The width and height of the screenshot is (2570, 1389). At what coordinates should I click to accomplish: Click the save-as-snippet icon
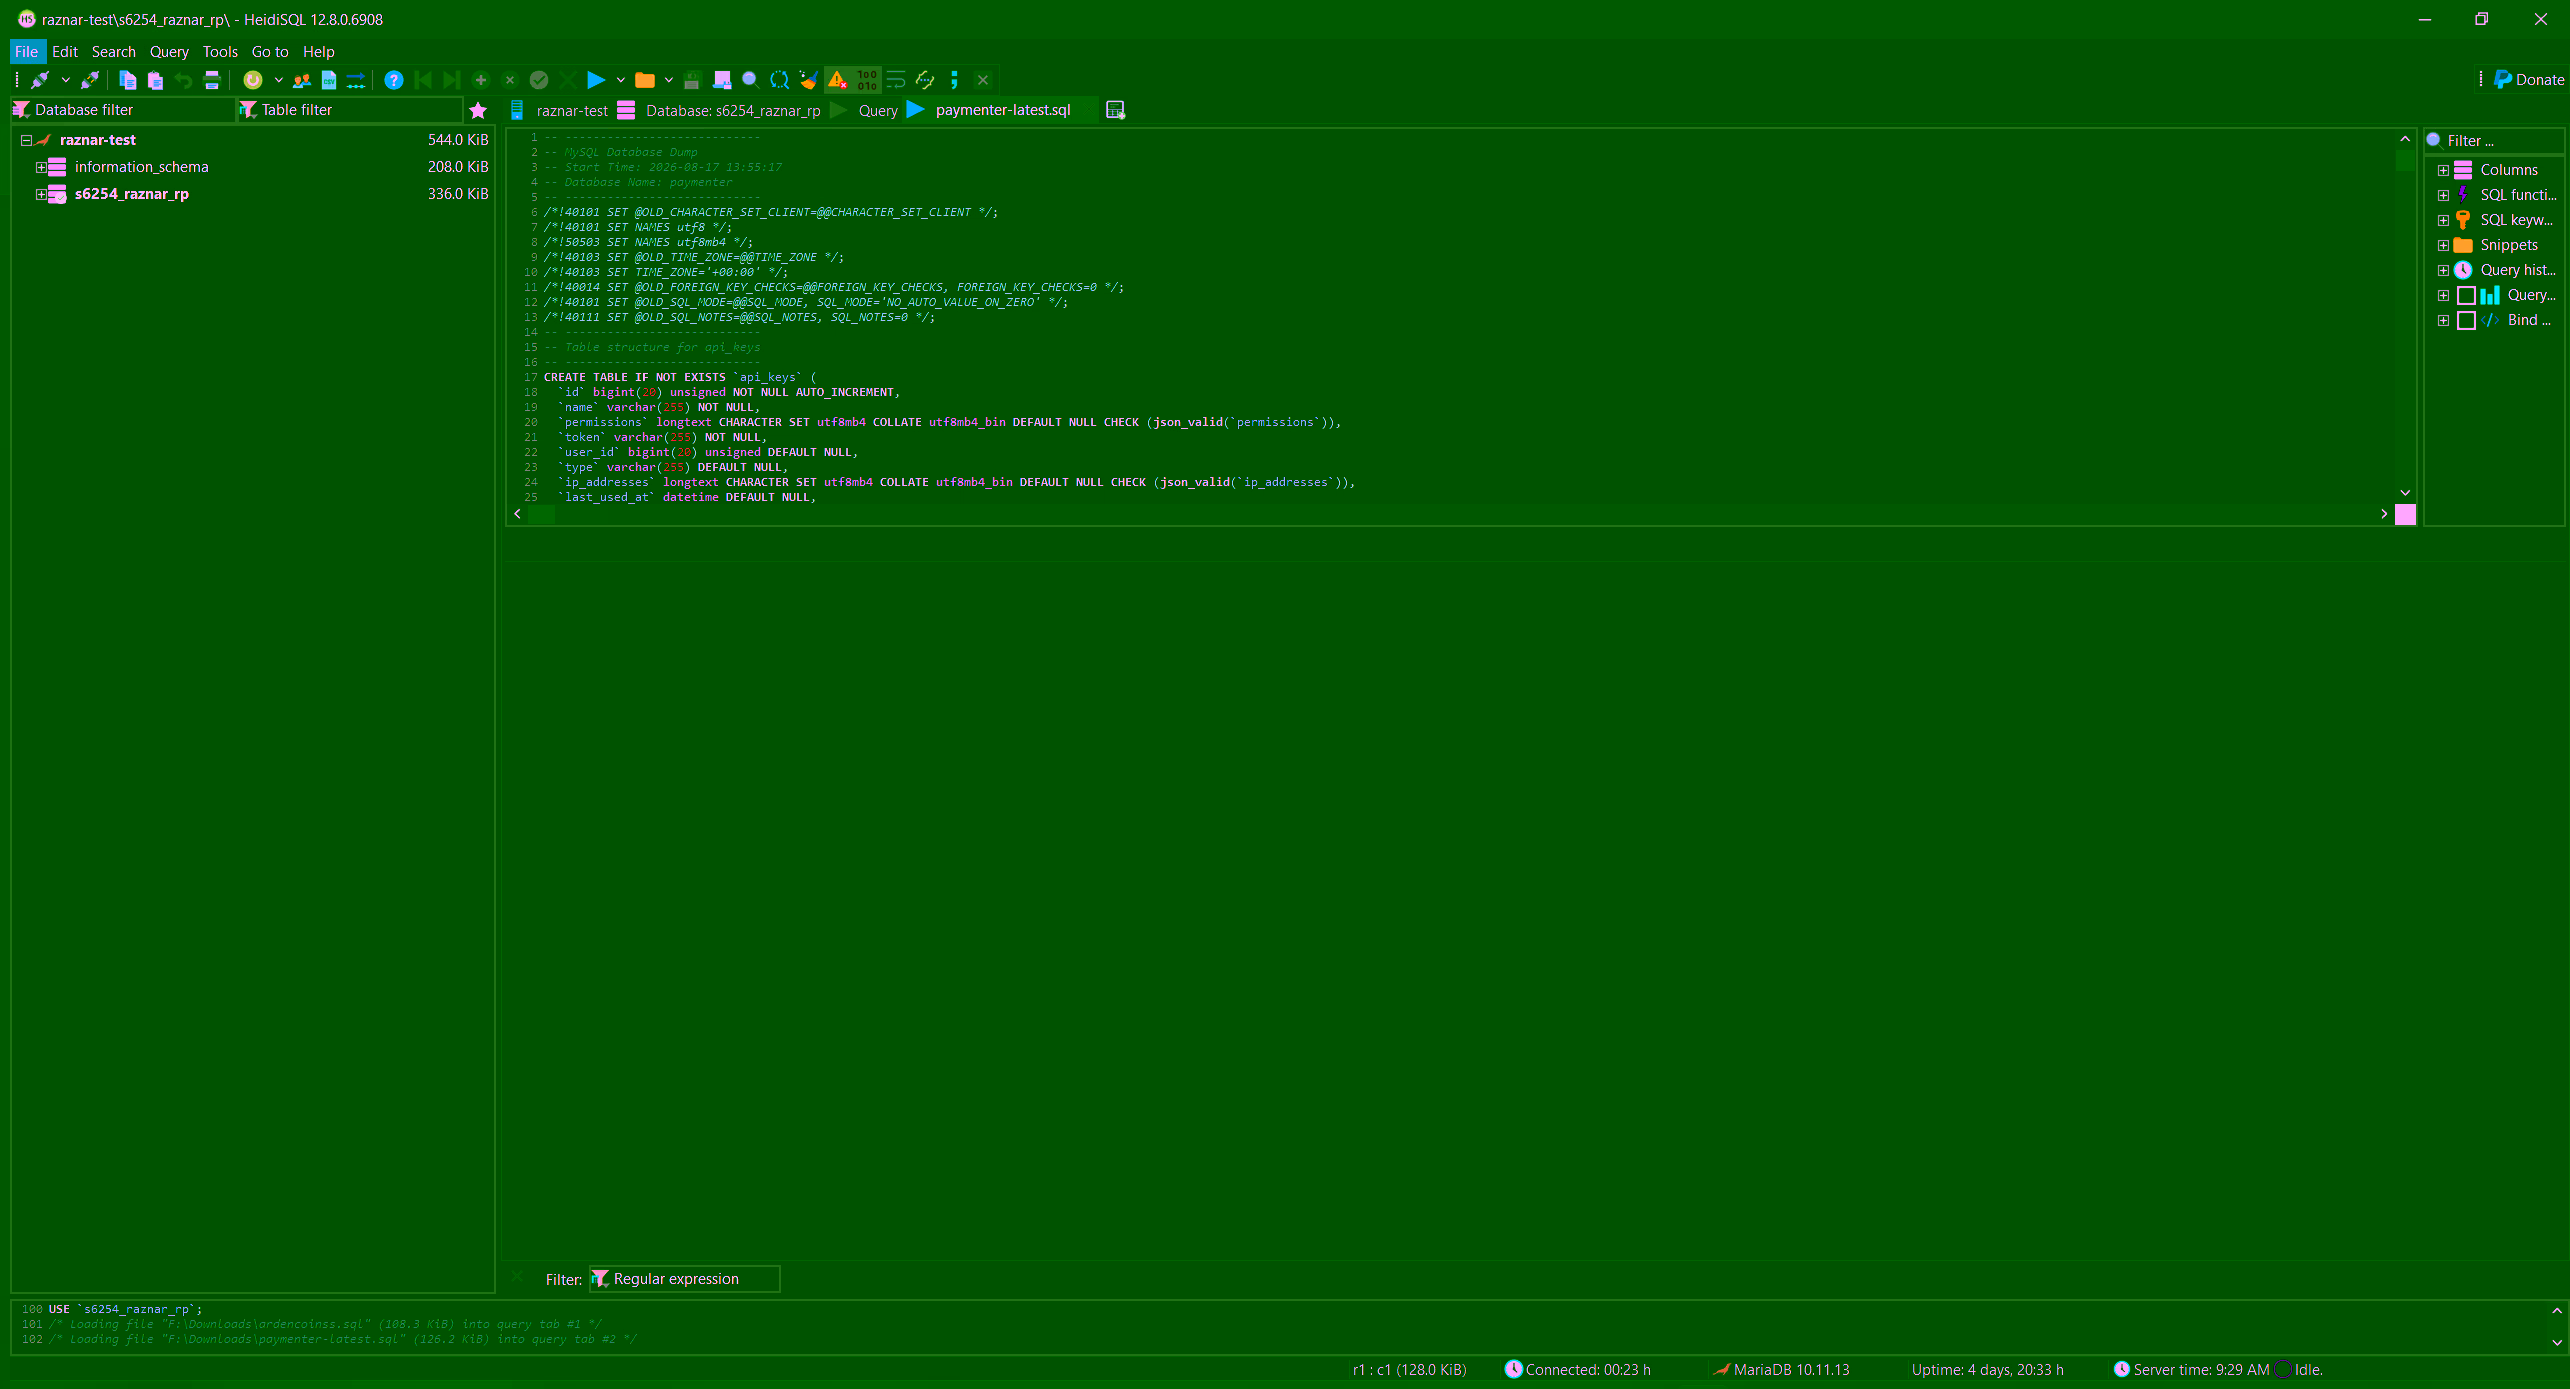coord(722,80)
